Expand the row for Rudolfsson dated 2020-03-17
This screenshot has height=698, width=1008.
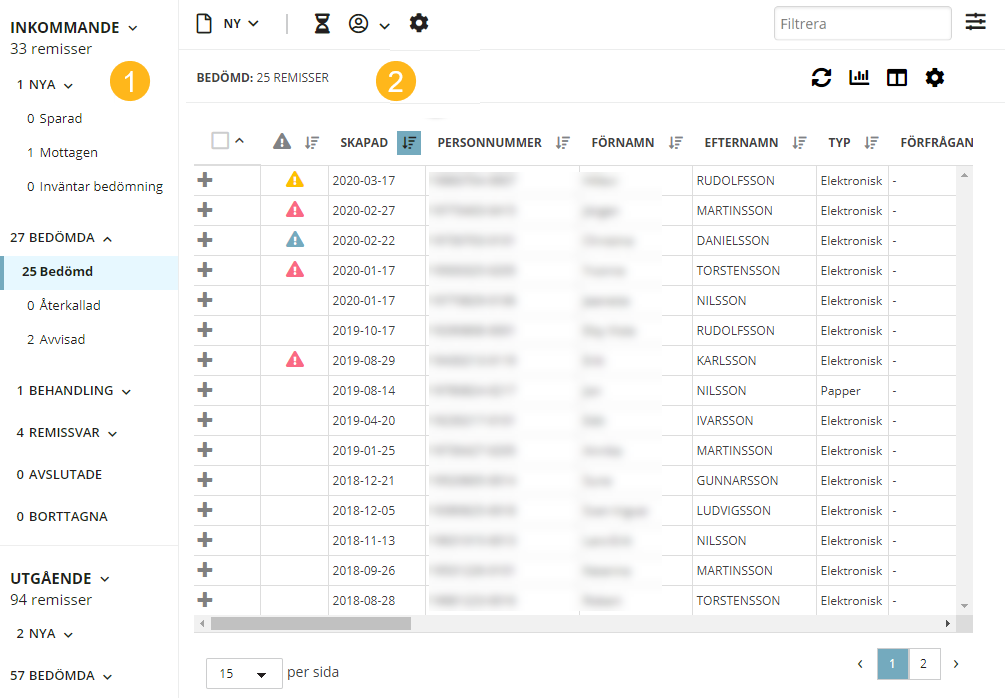(x=205, y=180)
